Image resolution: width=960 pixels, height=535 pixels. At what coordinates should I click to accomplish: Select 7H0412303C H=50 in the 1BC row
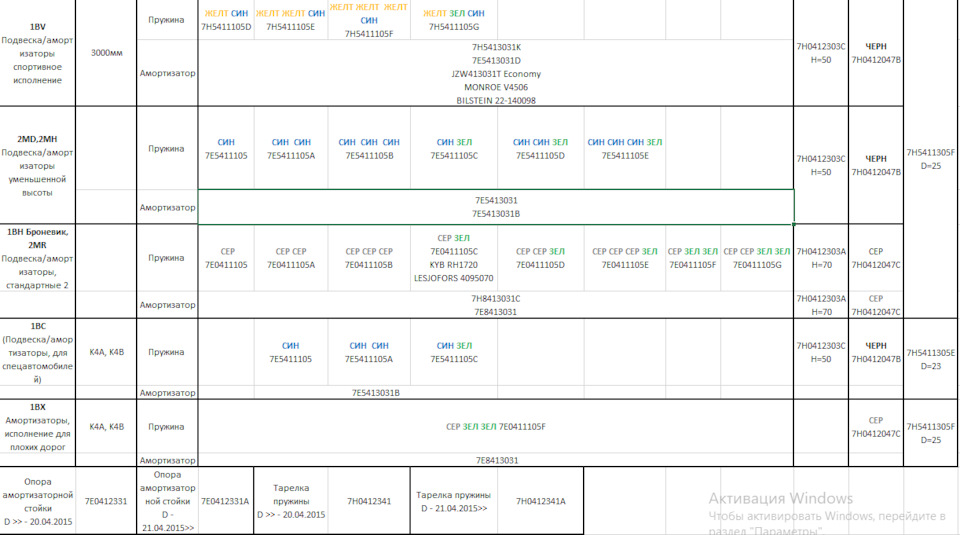821,352
